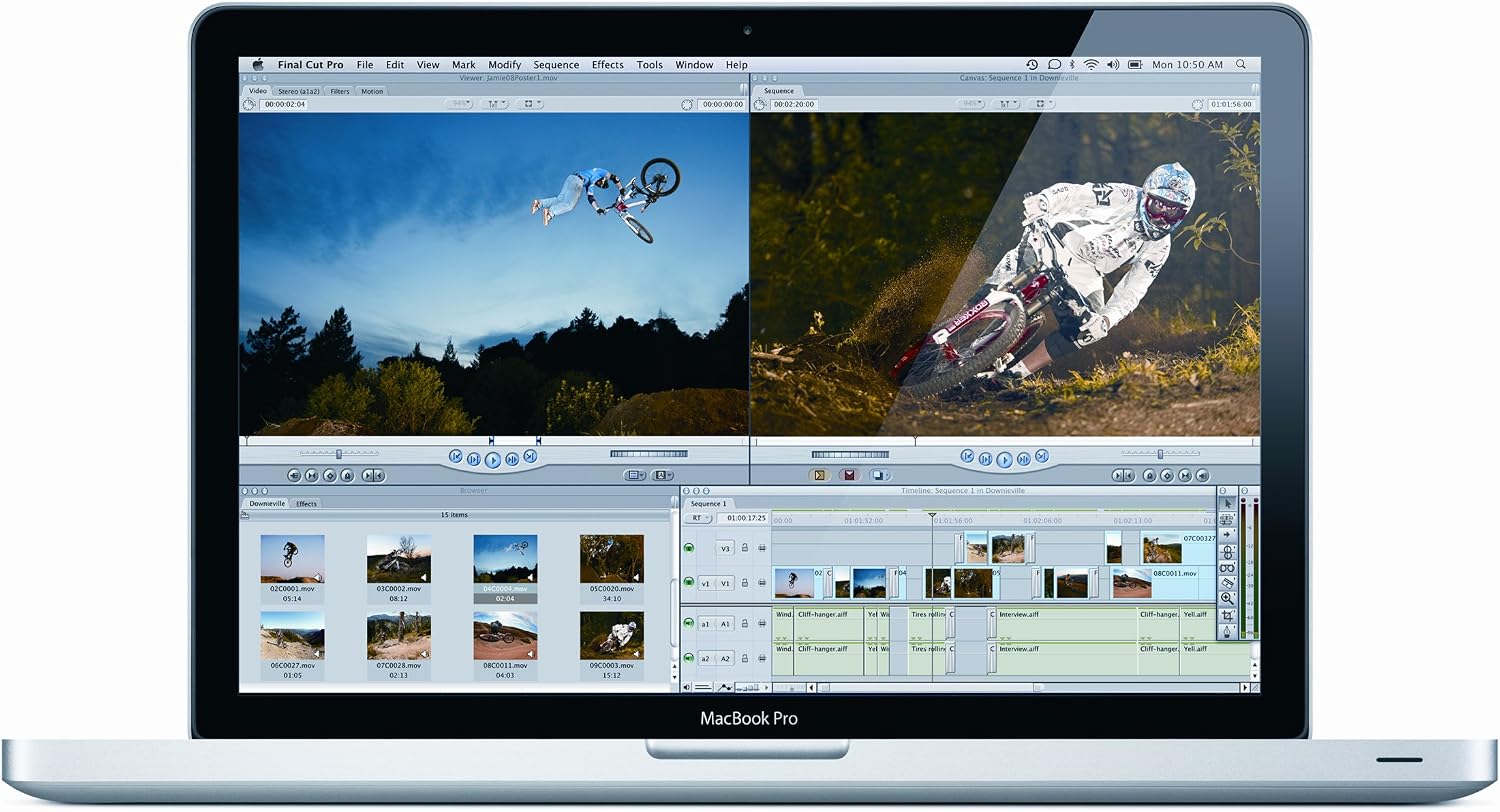This screenshot has width=1500, height=812.
Task: Open the Effects menu in menu bar
Action: click(607, 65)
